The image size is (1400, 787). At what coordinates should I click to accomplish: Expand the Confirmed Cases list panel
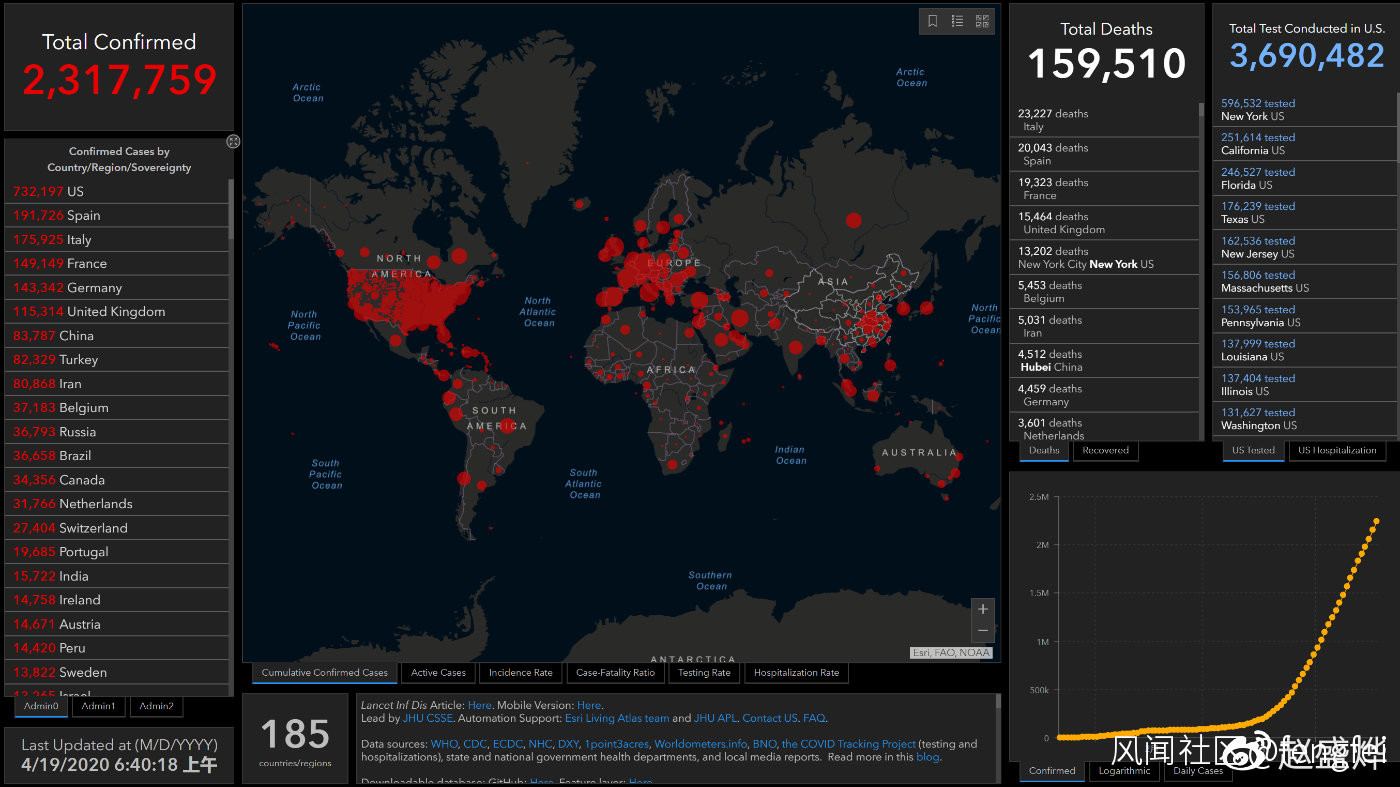(233, 141)
